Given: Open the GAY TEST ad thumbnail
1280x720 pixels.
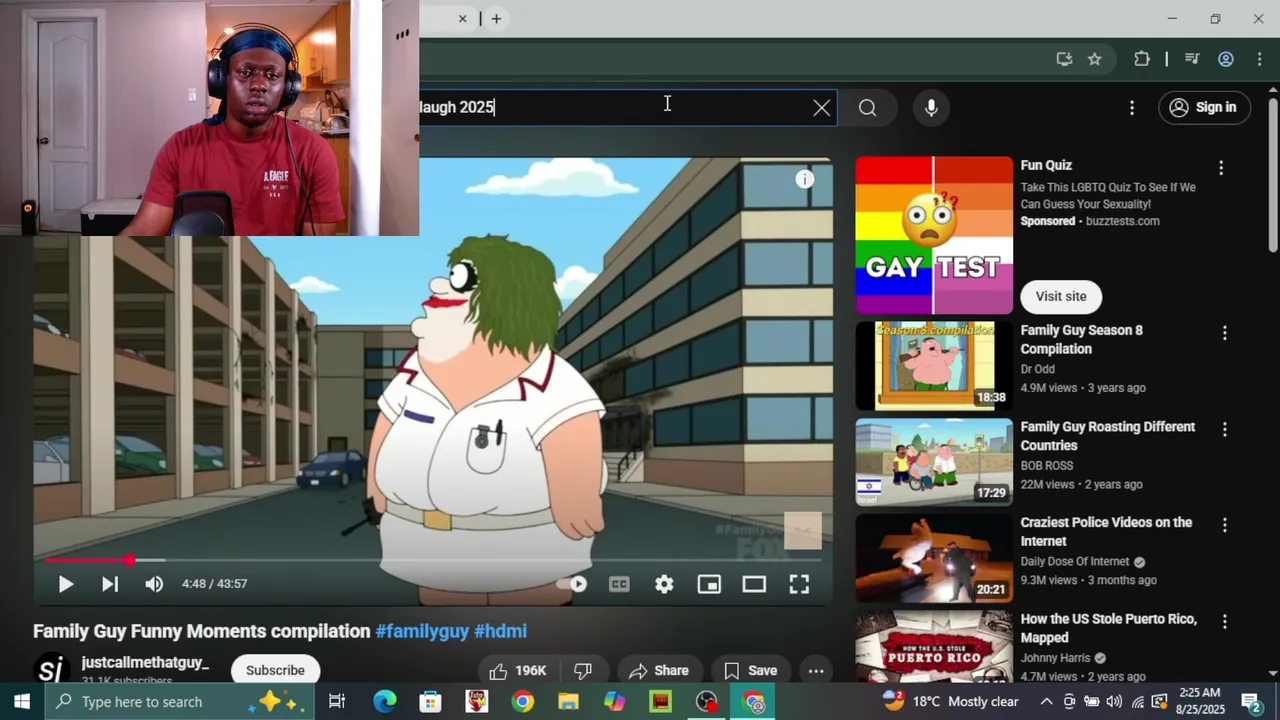Looking at the screenshot, I should (934, 235).
